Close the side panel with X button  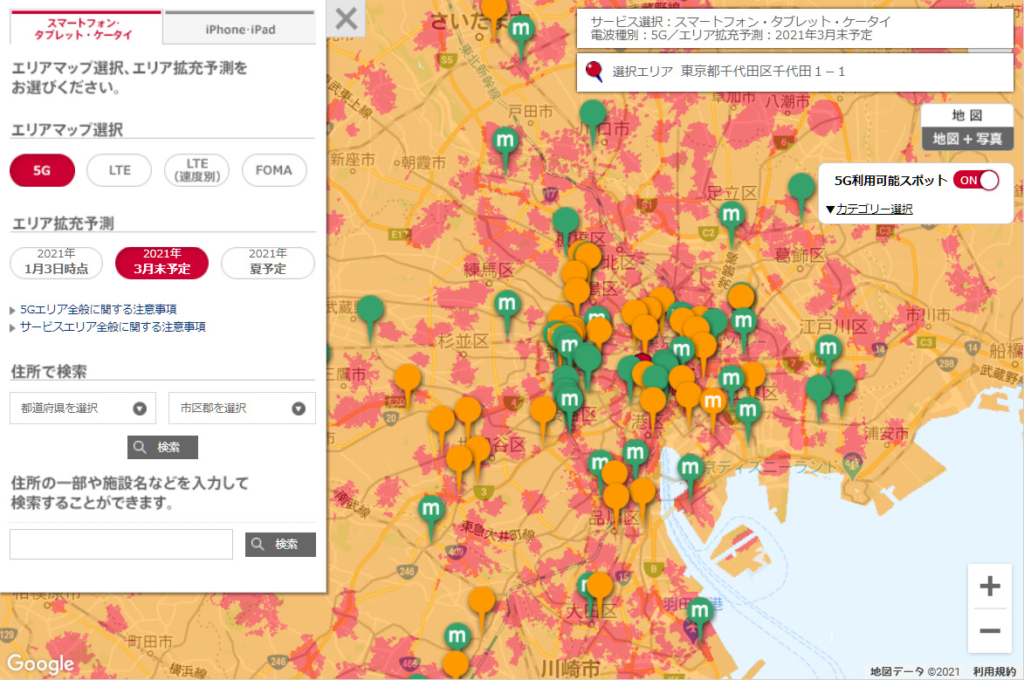tap(346, 18)
